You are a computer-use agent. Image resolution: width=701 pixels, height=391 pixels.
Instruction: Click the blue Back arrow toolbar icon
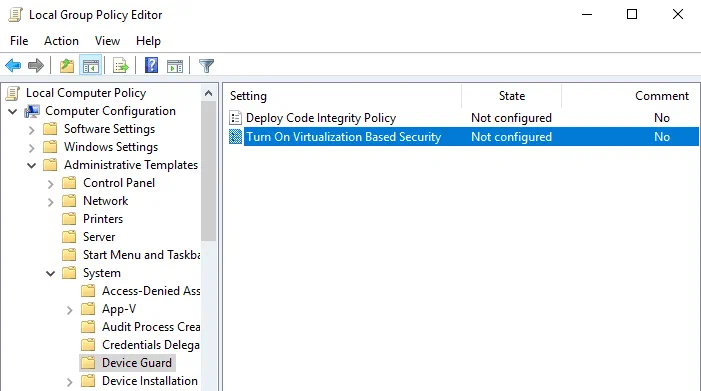pyautogui.click(x=13, y=66)
